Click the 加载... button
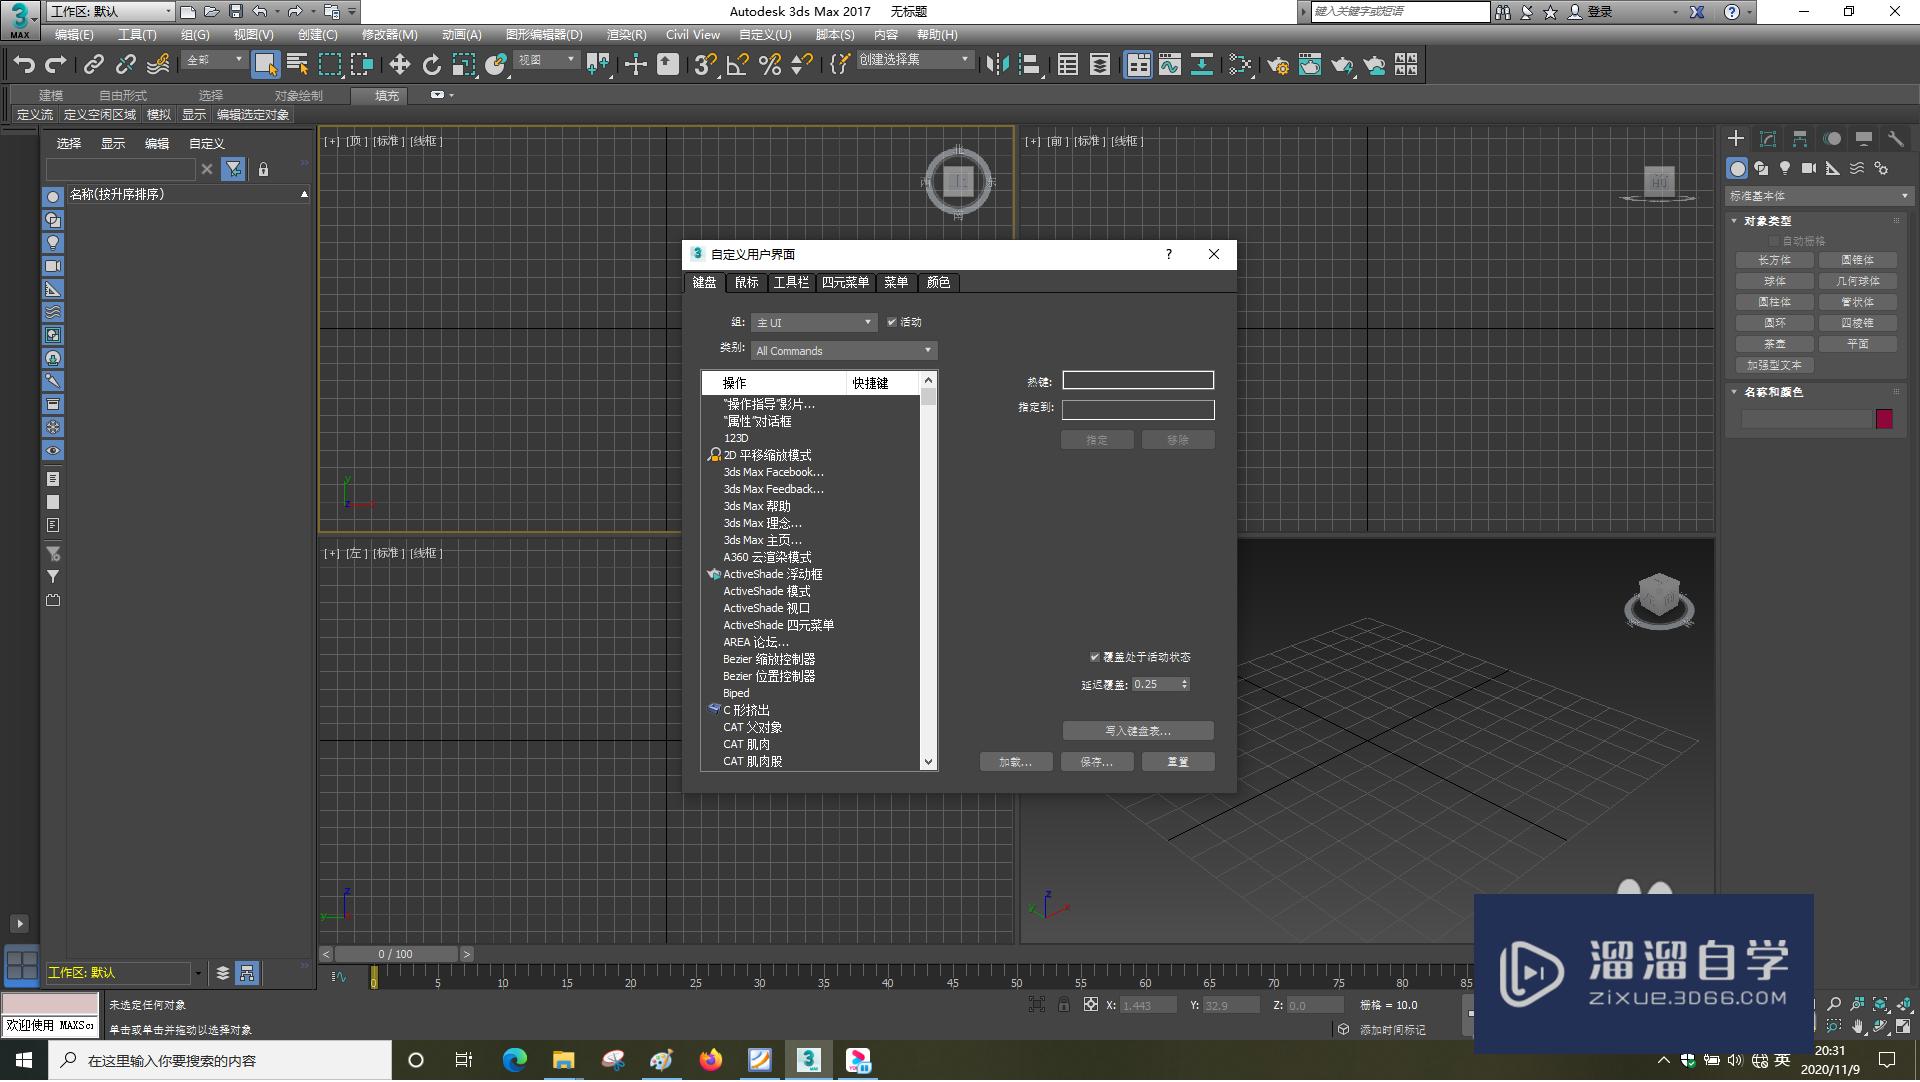The height and width of the screenshot is (1082, 1920). (1016, 762)
